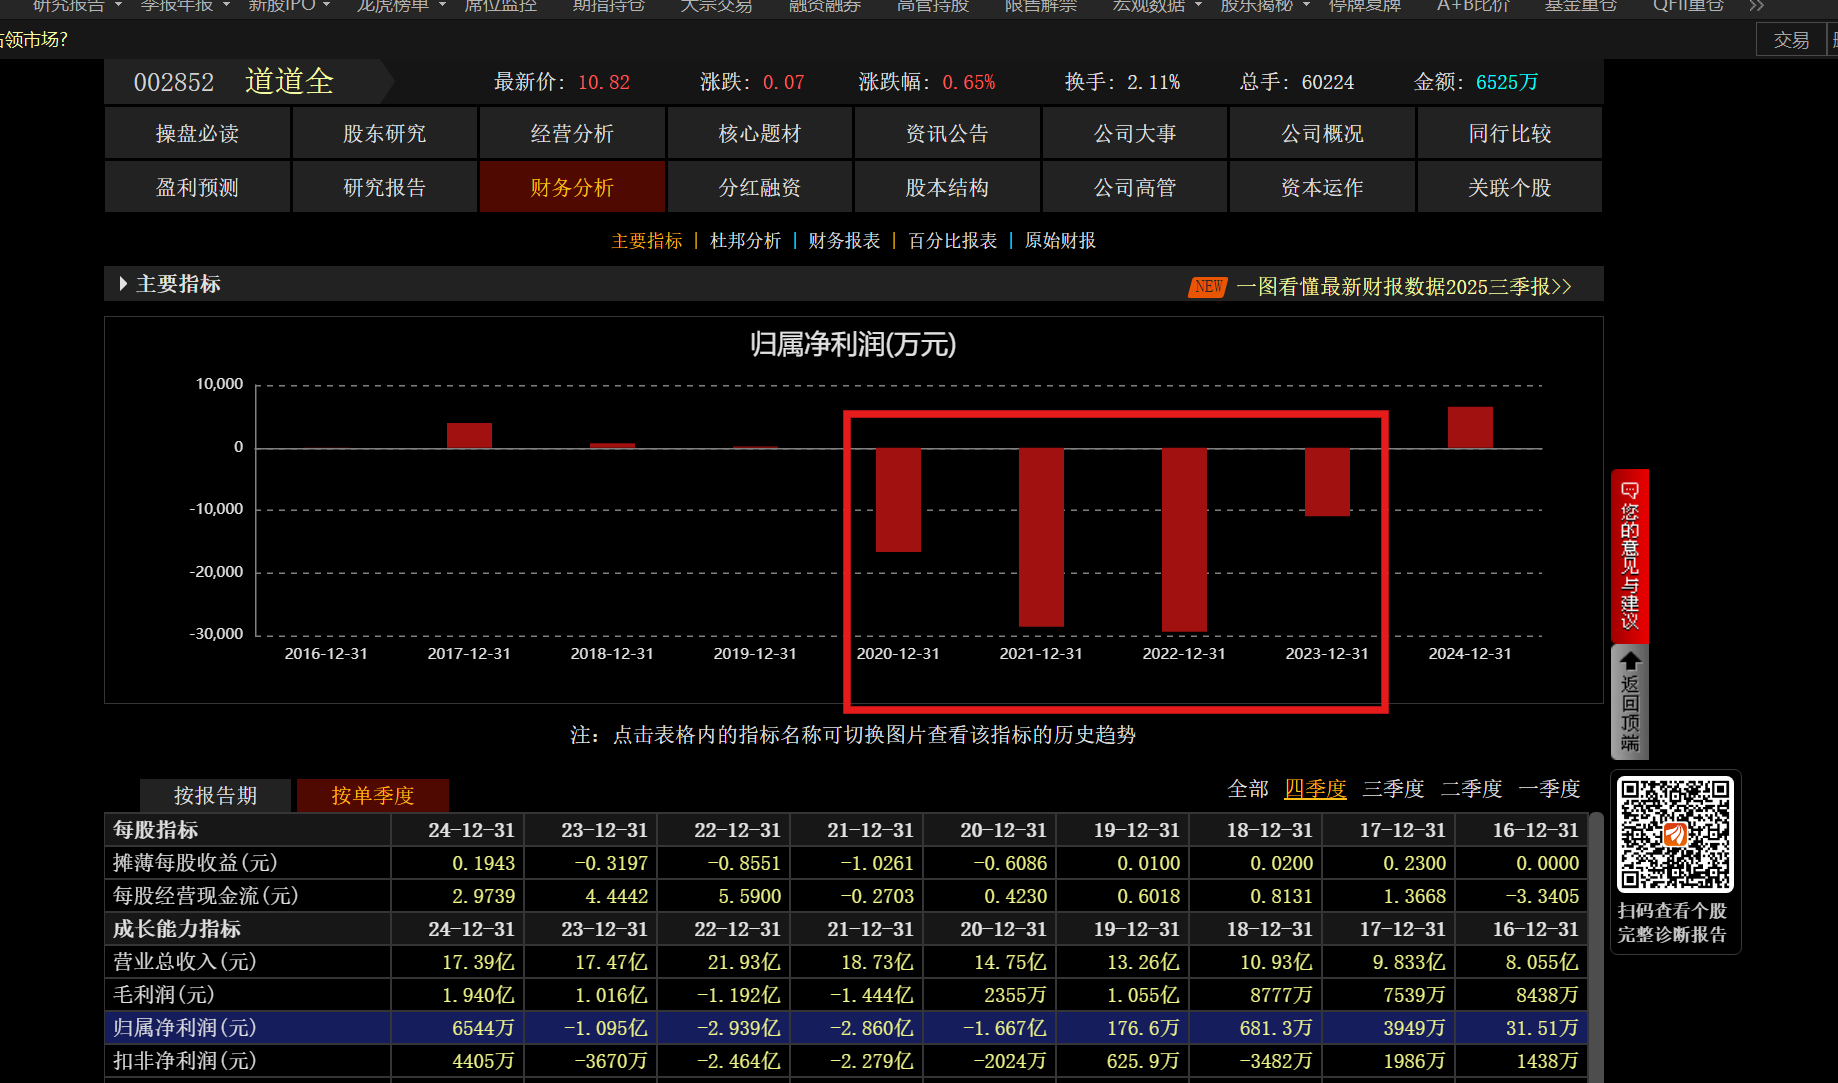Open the 宏观数据 top menu dropdown
1838x1083 pixels.
tap(1157, 6)
